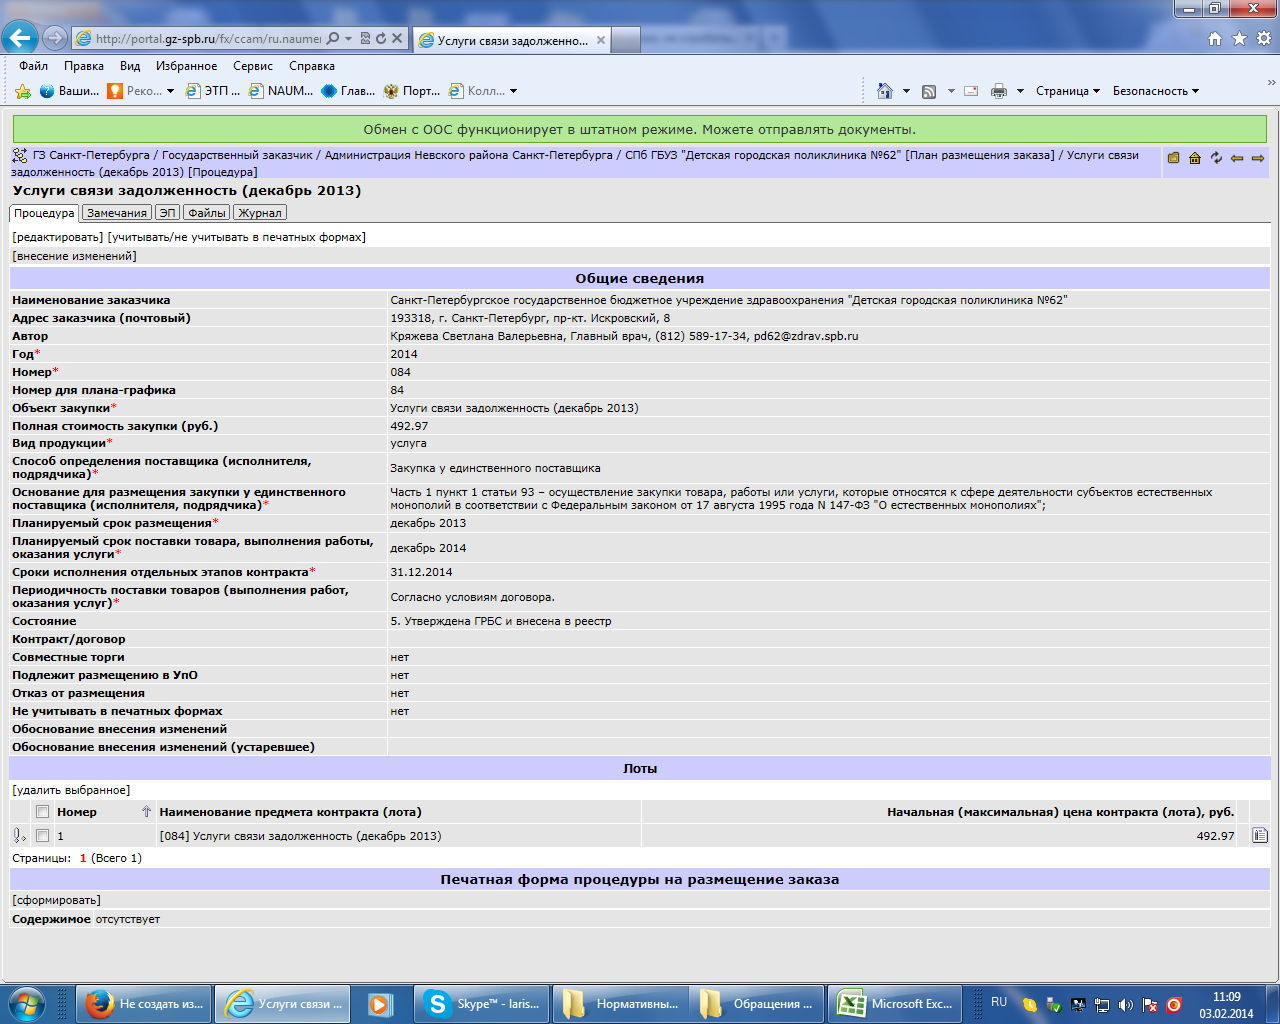The width and height of the screenshot is (1280, 1024).
Task: Refresh the page from the address bar
Action: 381,39
